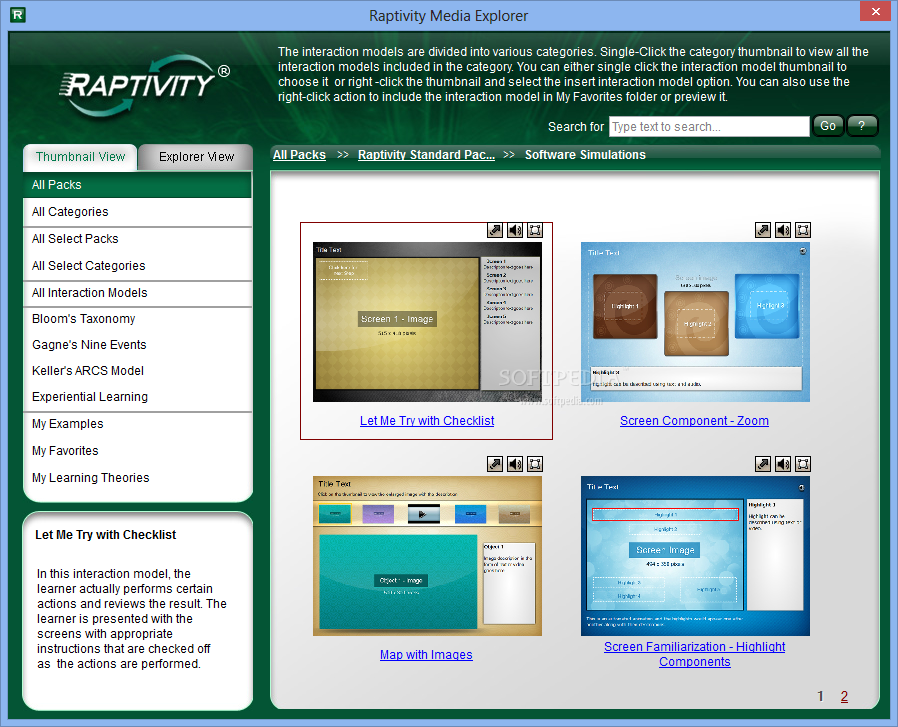Image resolution: width=898 pixels, height=727 pixels.
Task: Go to All Packs breadcrumb link
Action: (299, 155)
